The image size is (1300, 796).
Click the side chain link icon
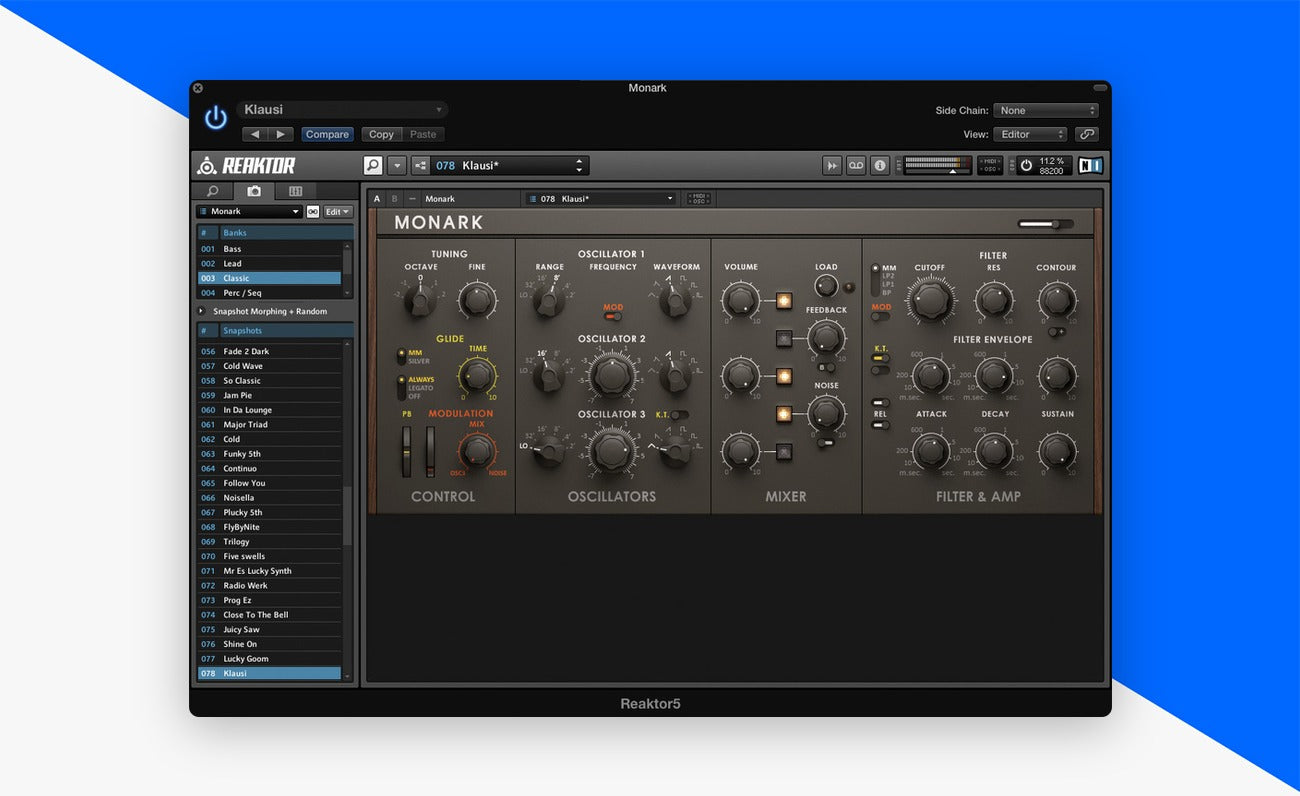(x=1087, y=134)
